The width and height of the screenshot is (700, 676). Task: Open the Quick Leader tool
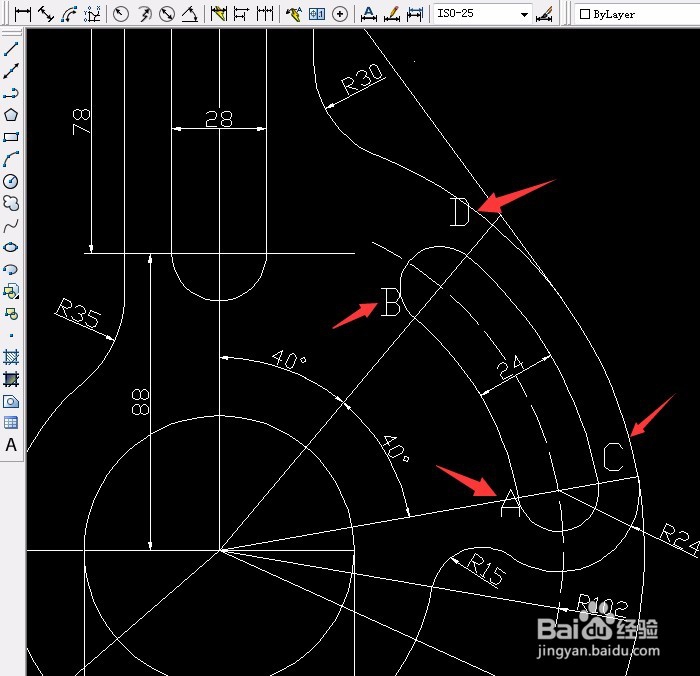(293, 14)
